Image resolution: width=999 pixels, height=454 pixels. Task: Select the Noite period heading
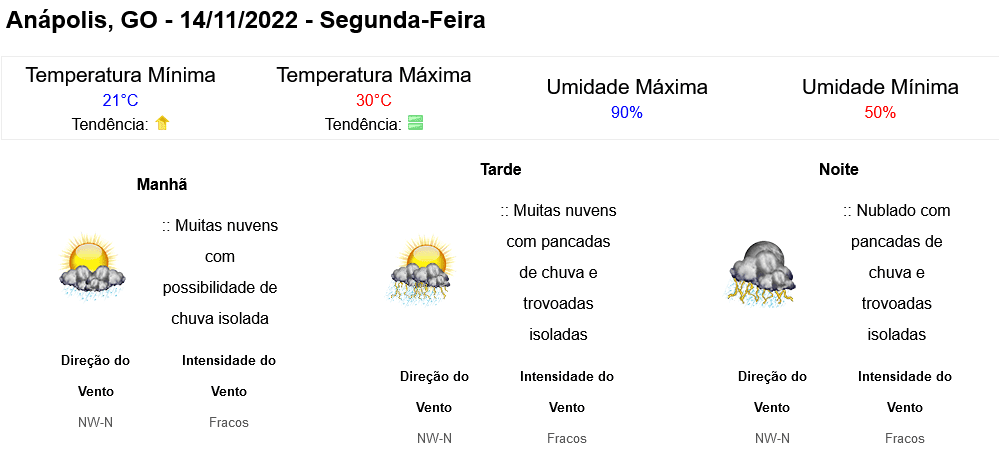coord(838,170)
